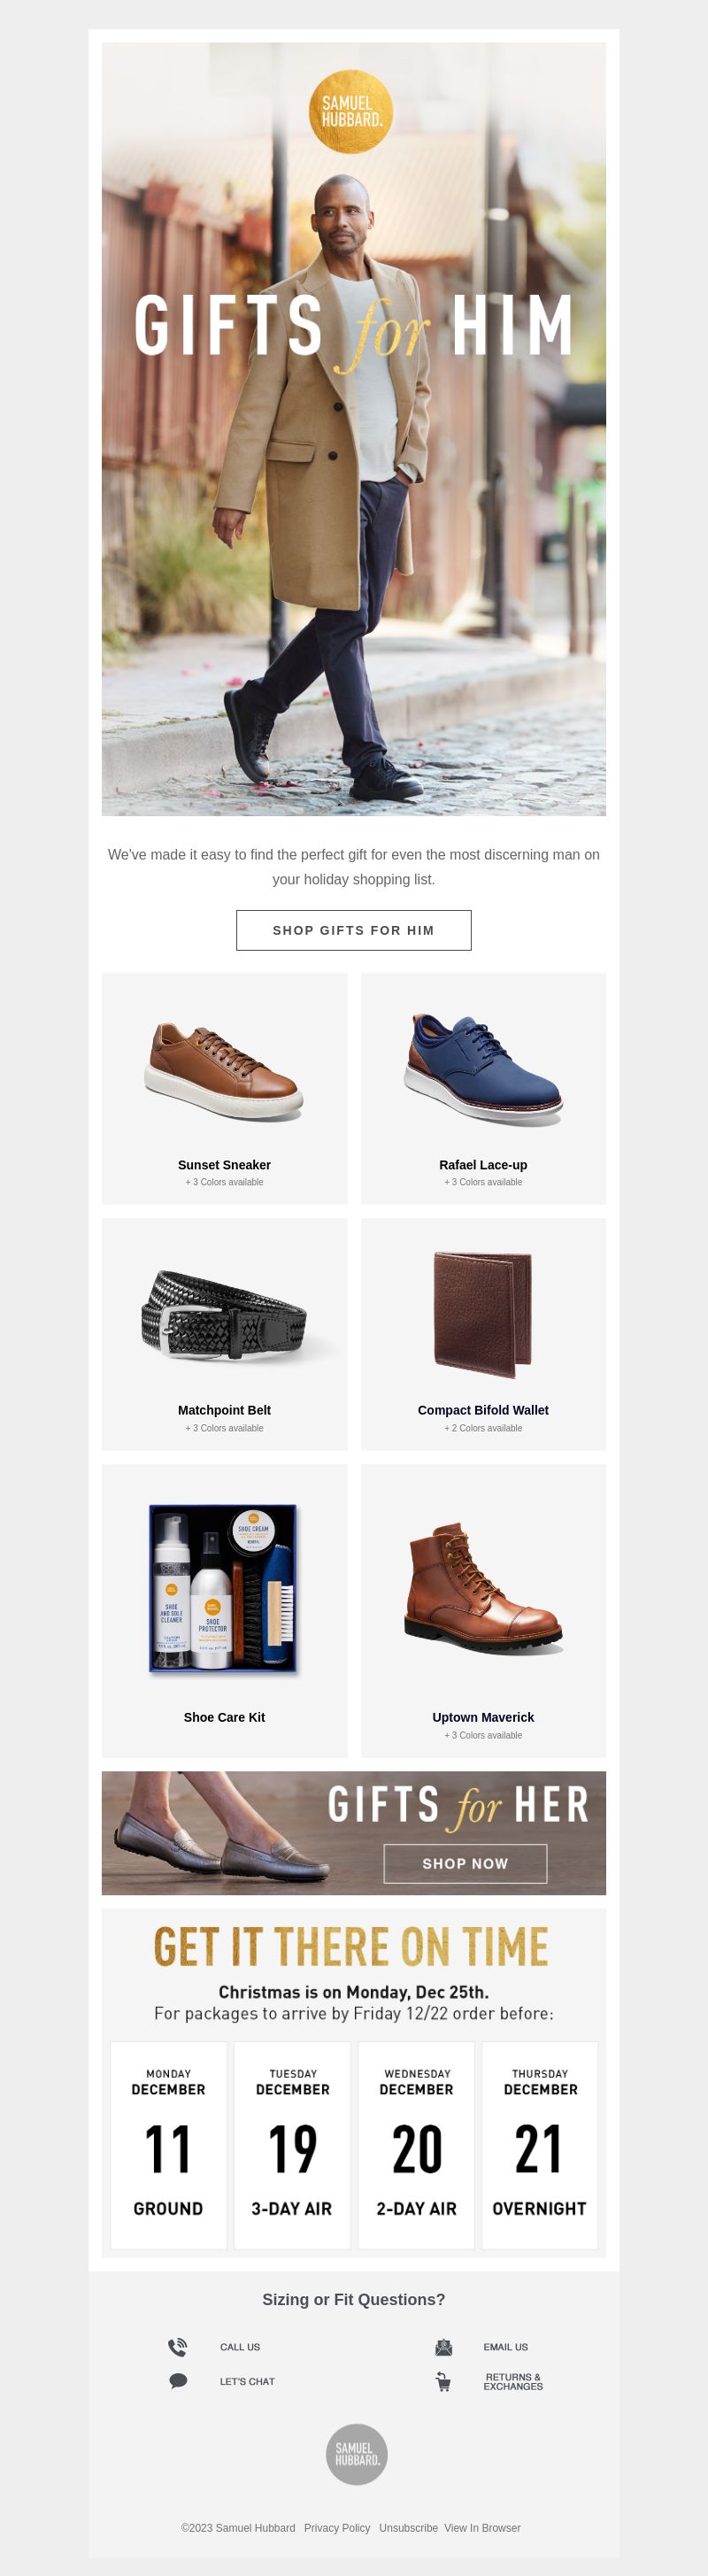The height and width of the screenshot is (2576, 708).
Task: Click the December 21 Overnight shipping card
Action: 540,2145
